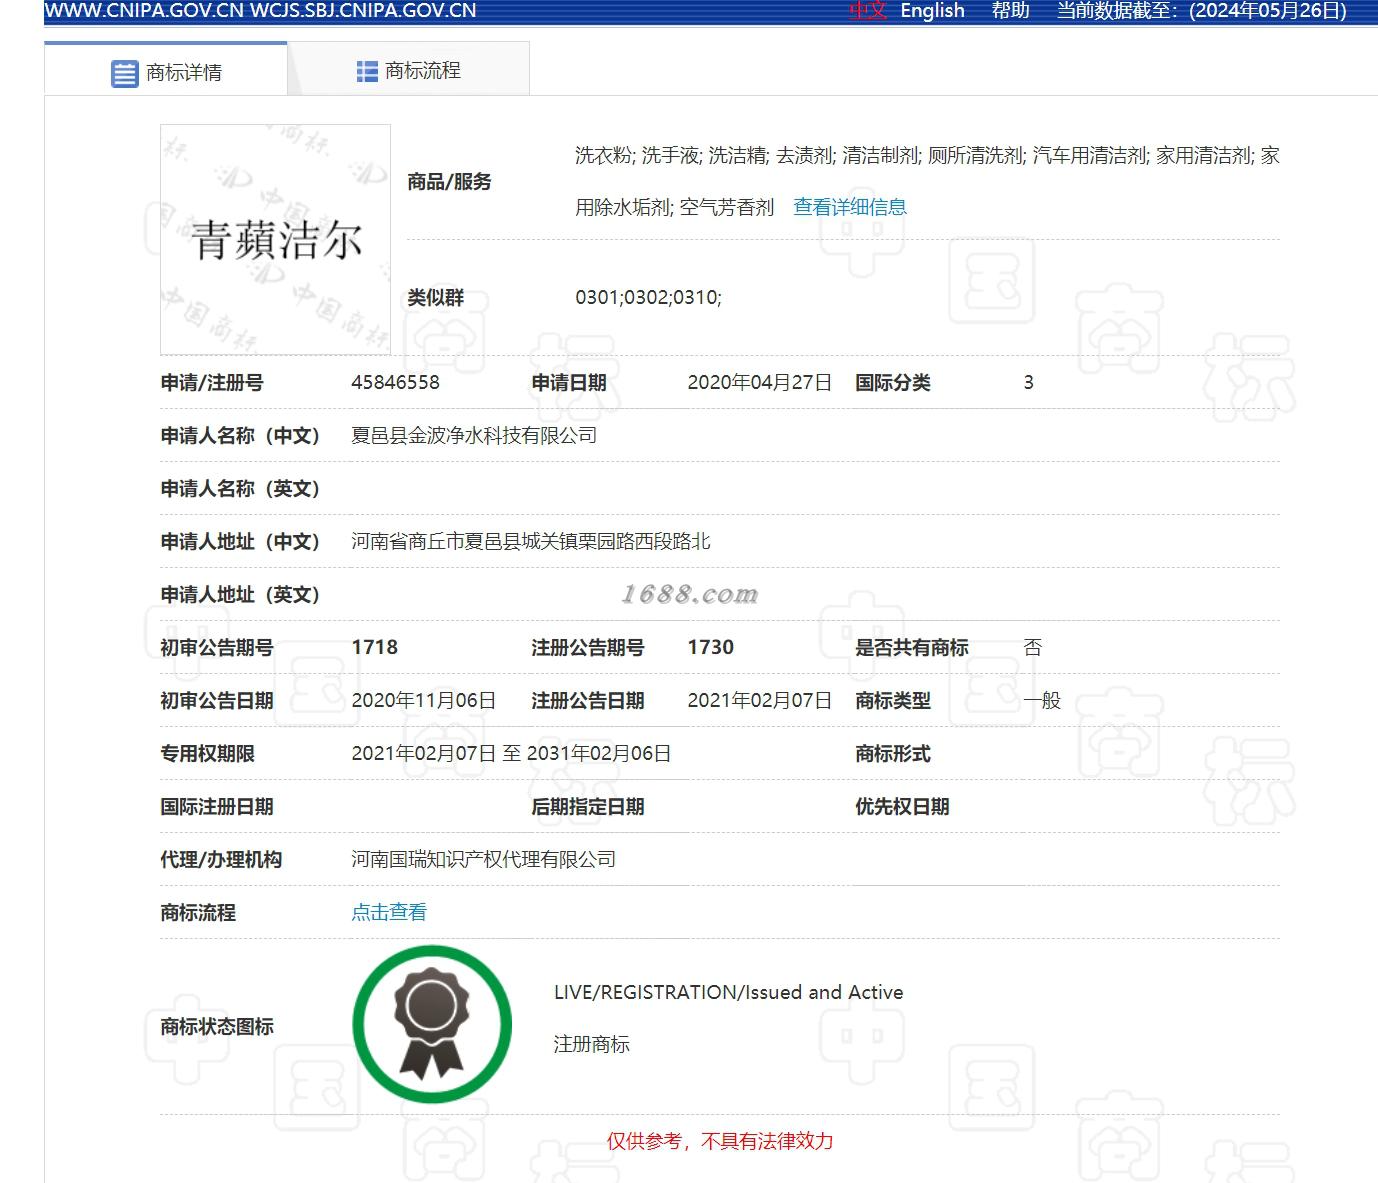
Task: Select the goods list starting with 洗衣粉
Action: coord(927,181)
